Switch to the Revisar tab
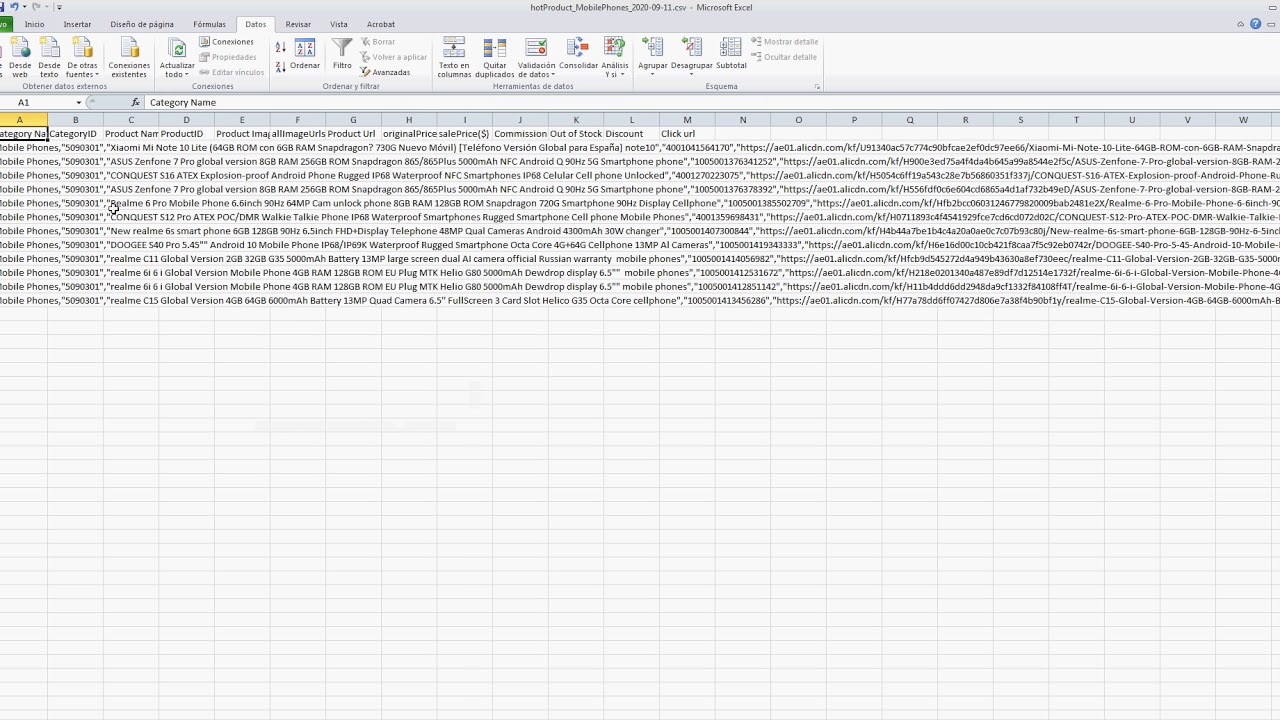The image size is (1280, 720). pos(298,24)
